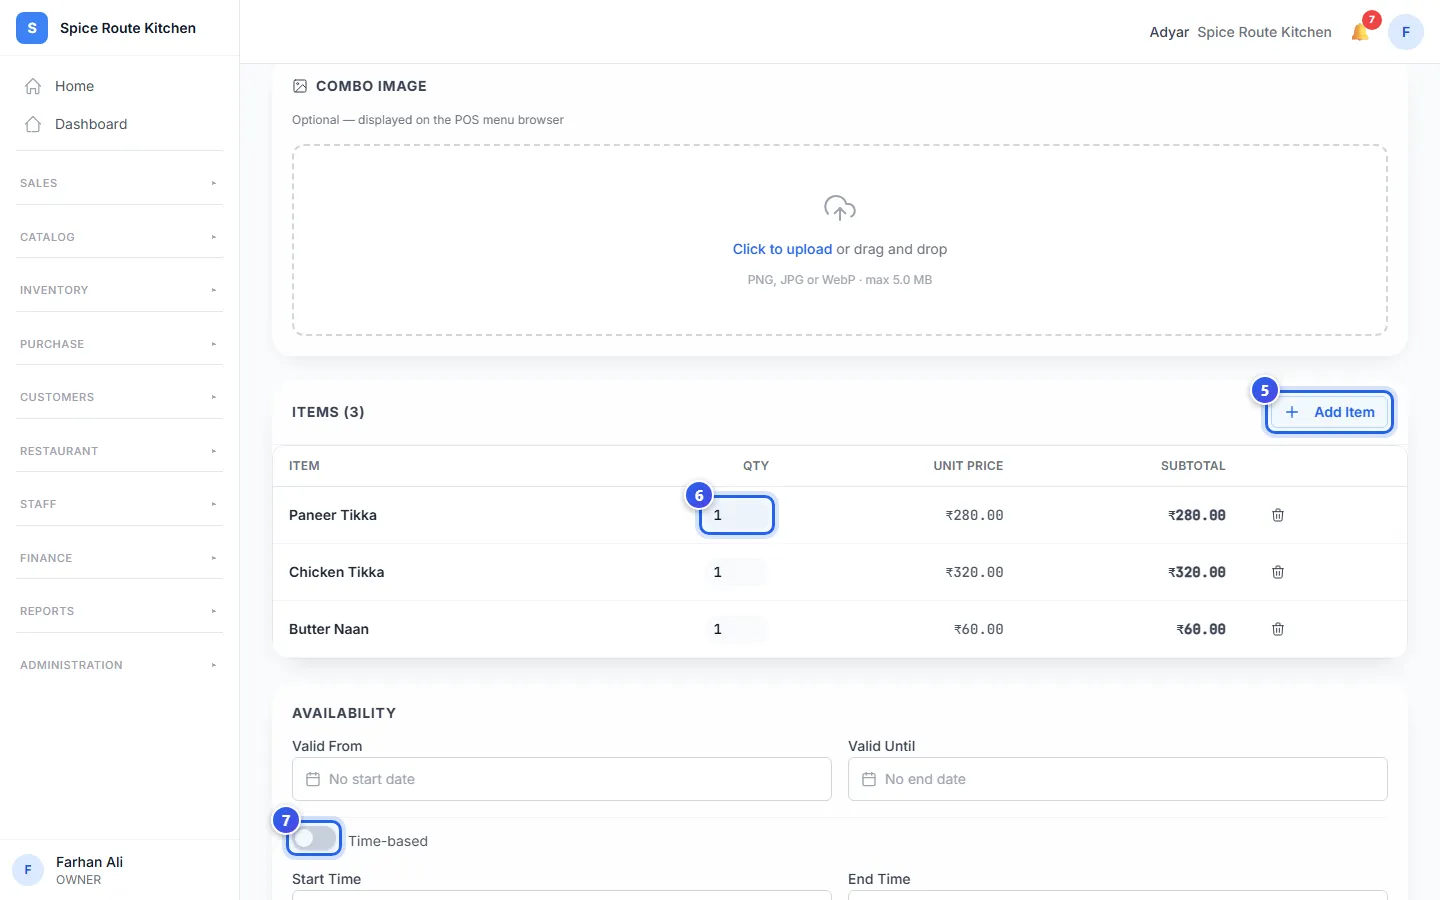This screenshot has height=900, width=1440.
Task: Focus the Chicken Tikka quantity field
Action: 737,572
